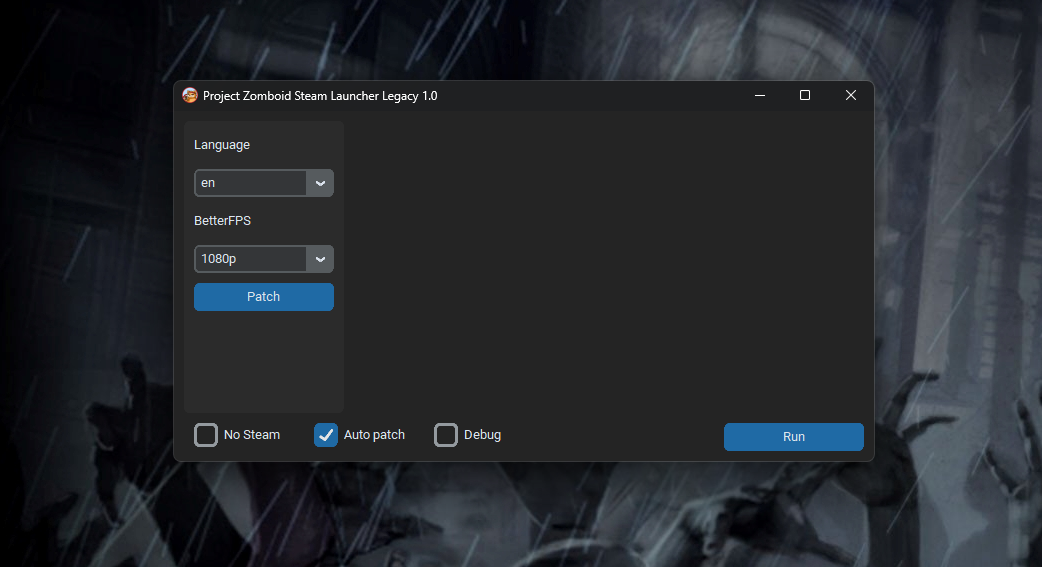
Task: Click the 'Language' label
Action: [222, 145]
